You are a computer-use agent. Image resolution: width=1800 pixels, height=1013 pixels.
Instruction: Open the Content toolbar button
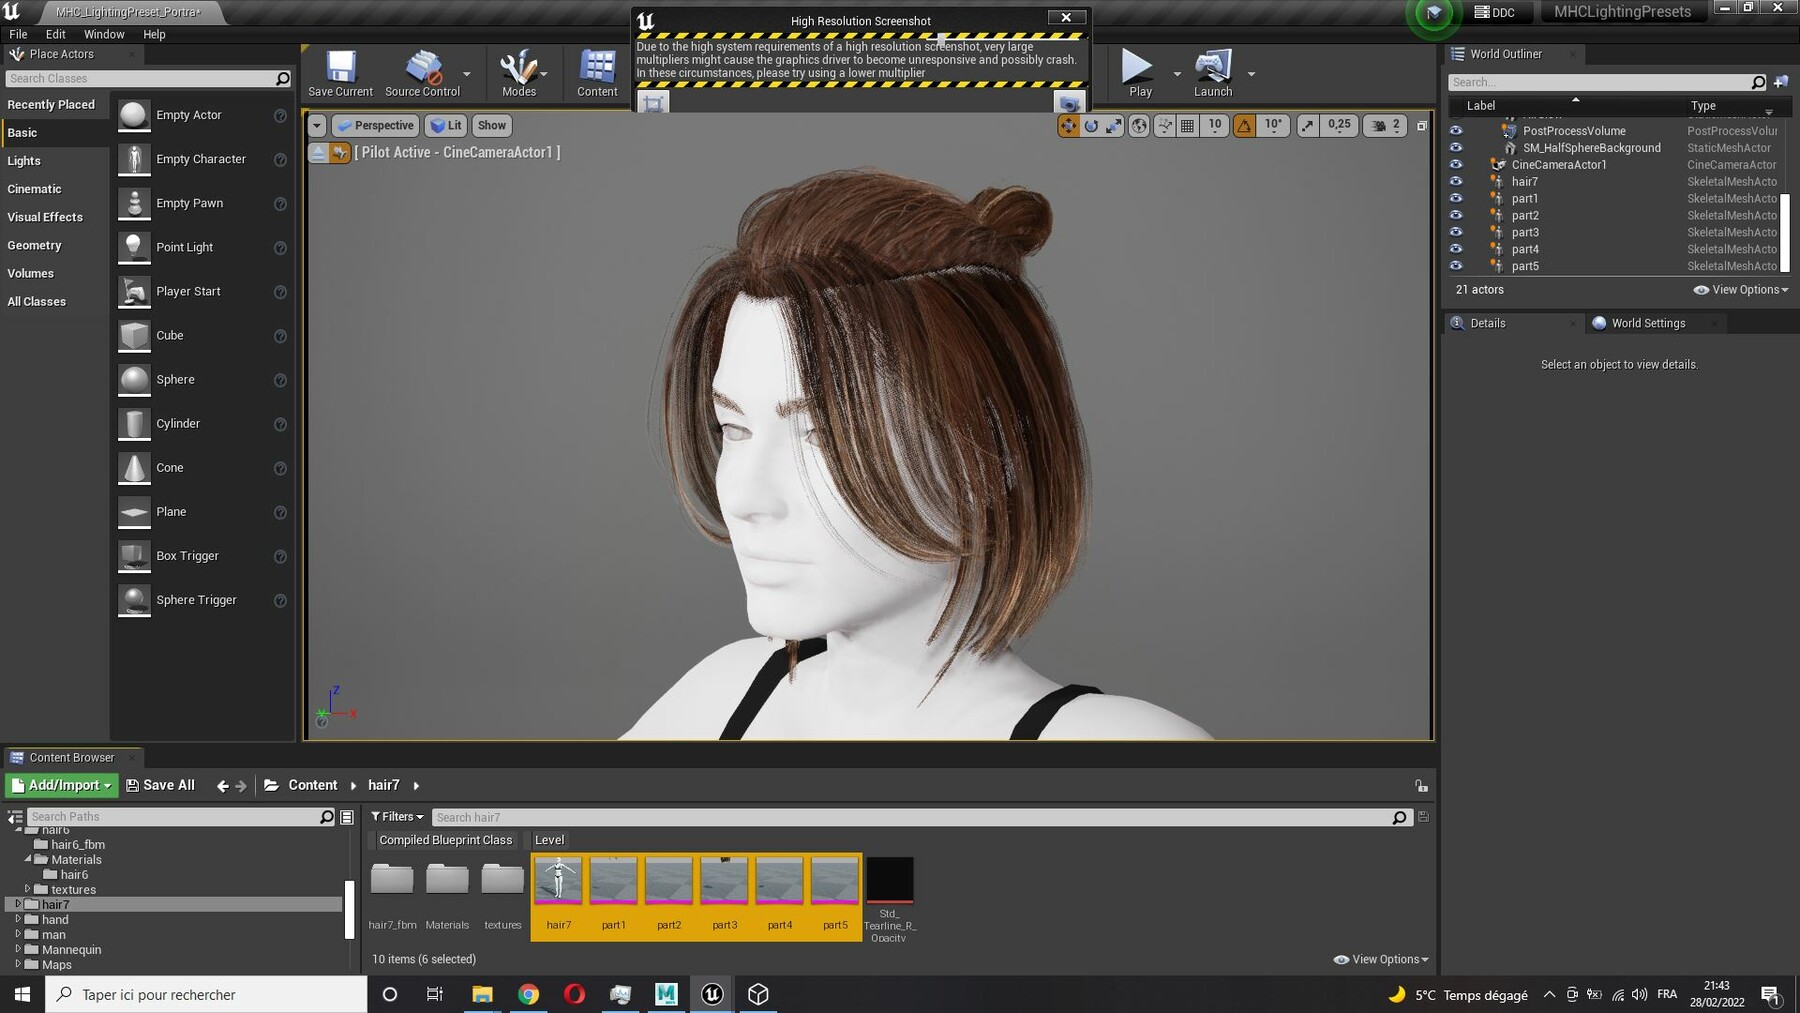(597, 73)
